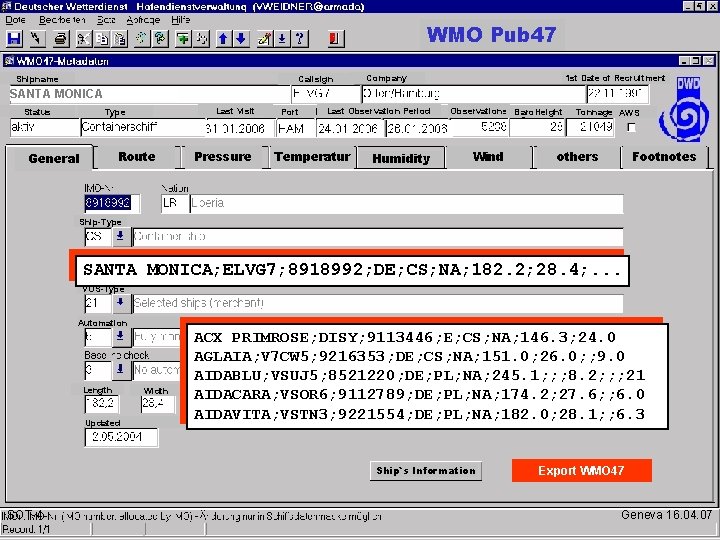Switch to the Footnotes tab

[x=664, y=157]
